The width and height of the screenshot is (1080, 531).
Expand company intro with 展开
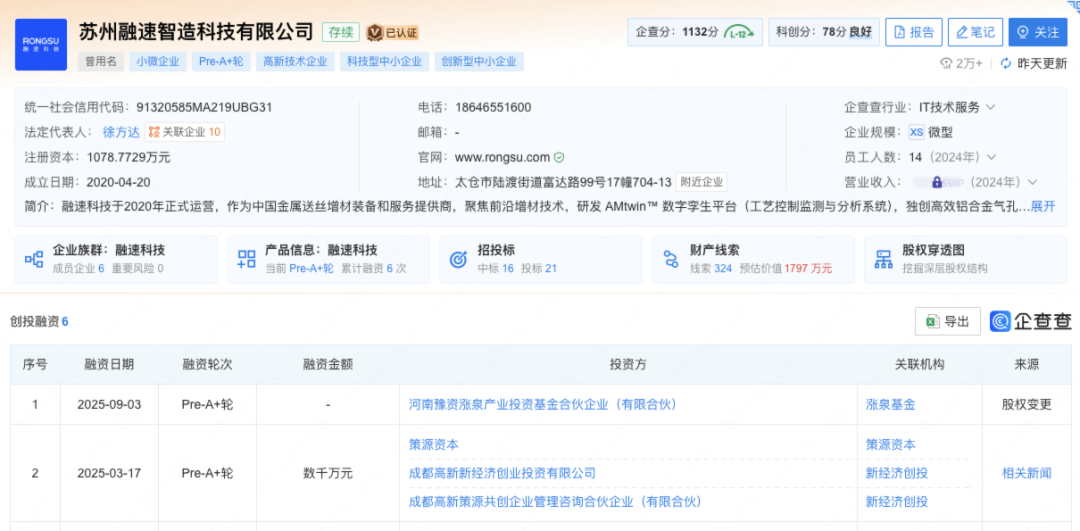coord(1043,206)
